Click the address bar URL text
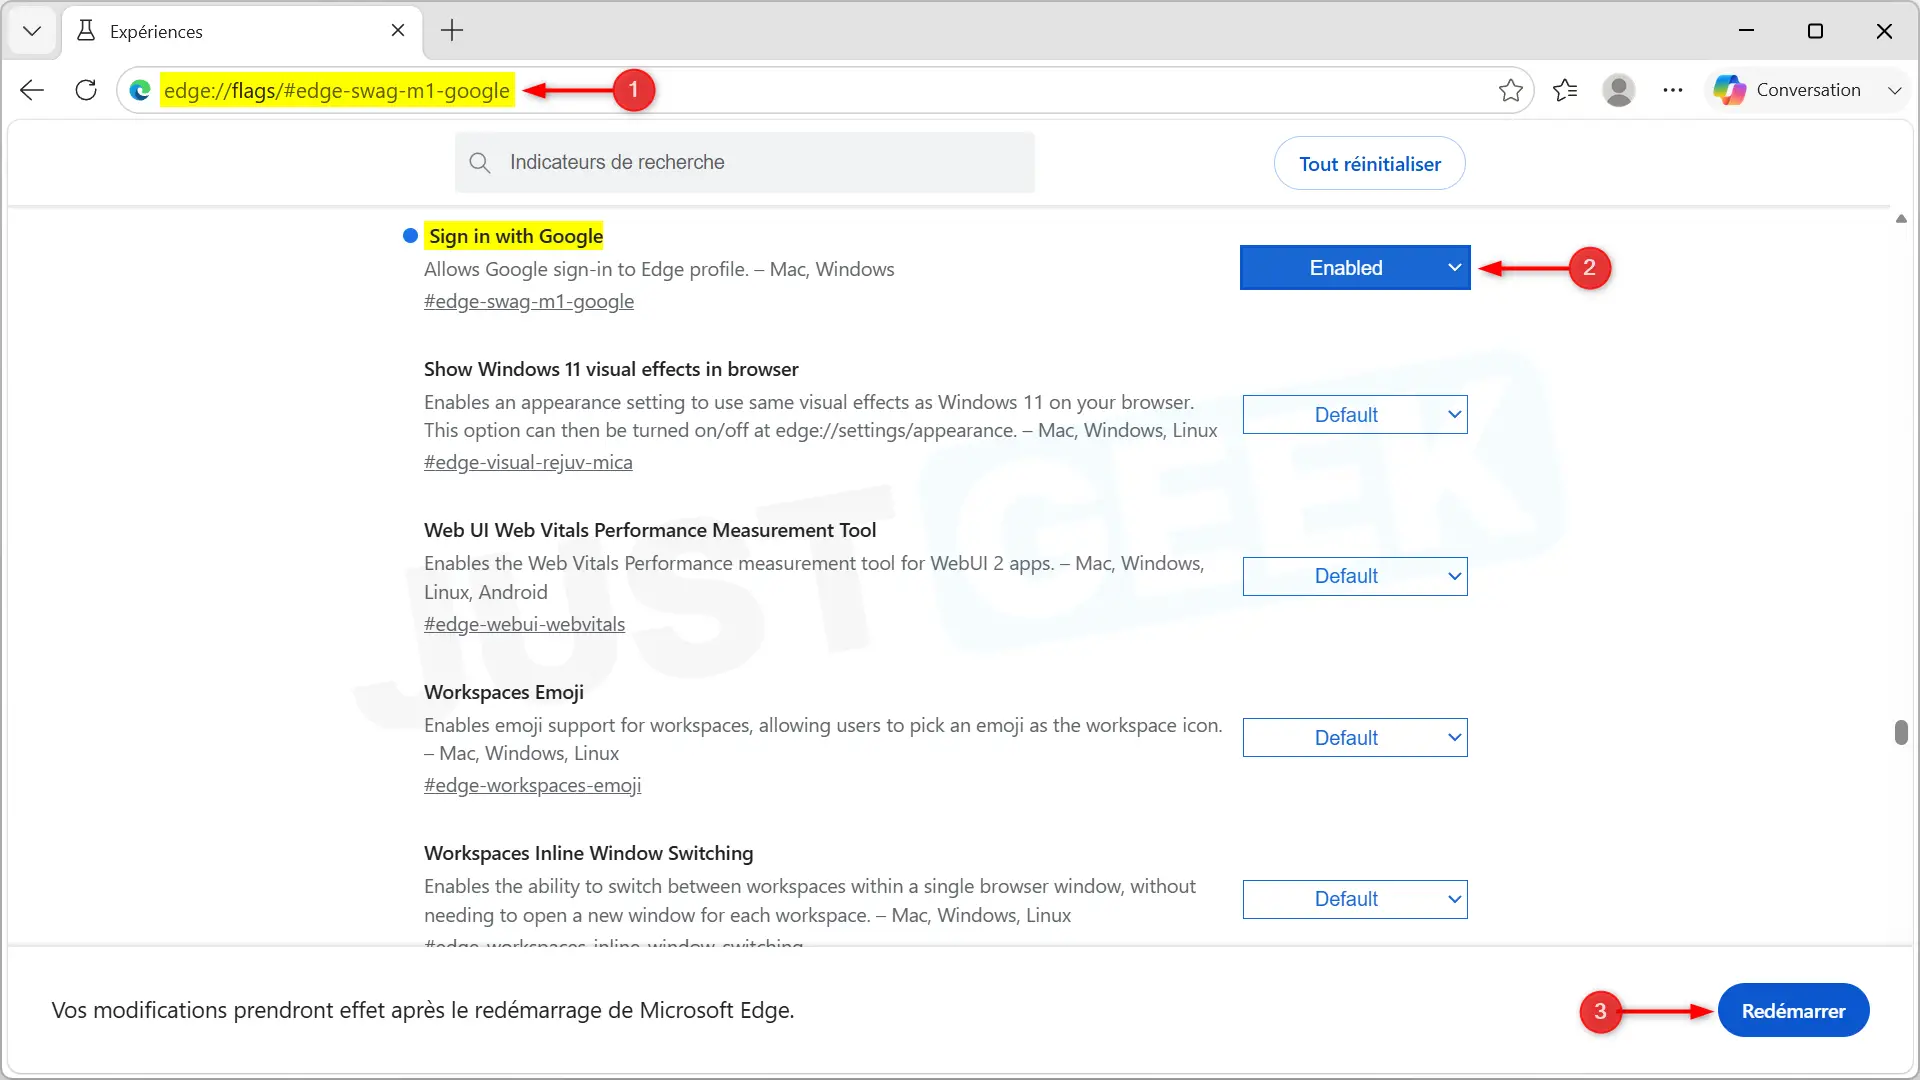Image resolution: width=1920 pixels, height=1080 pixels. pyautogui.click(x=337, y=90)
